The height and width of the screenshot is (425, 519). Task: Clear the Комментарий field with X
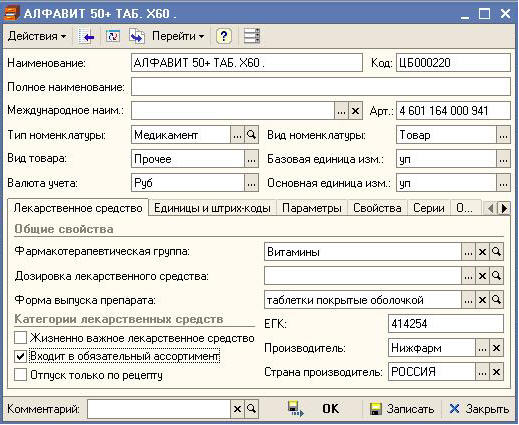237,409
